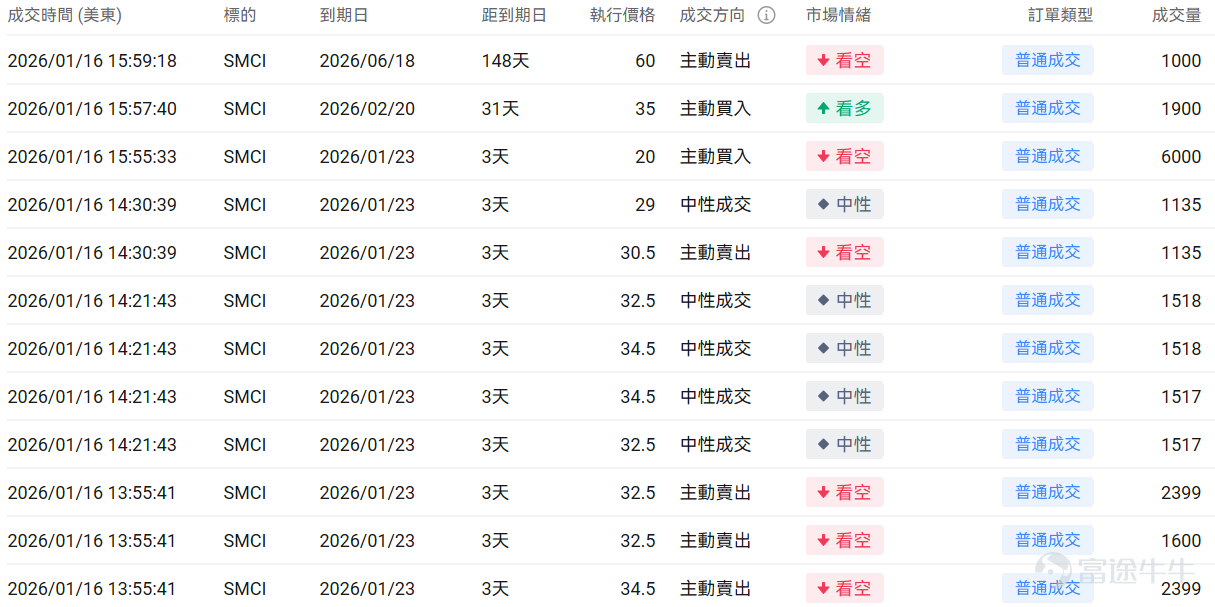Select the 148天 days-to-expiry cell
Screen dimensions: 1215x607
pyautogui.click(x=505, y=61)
